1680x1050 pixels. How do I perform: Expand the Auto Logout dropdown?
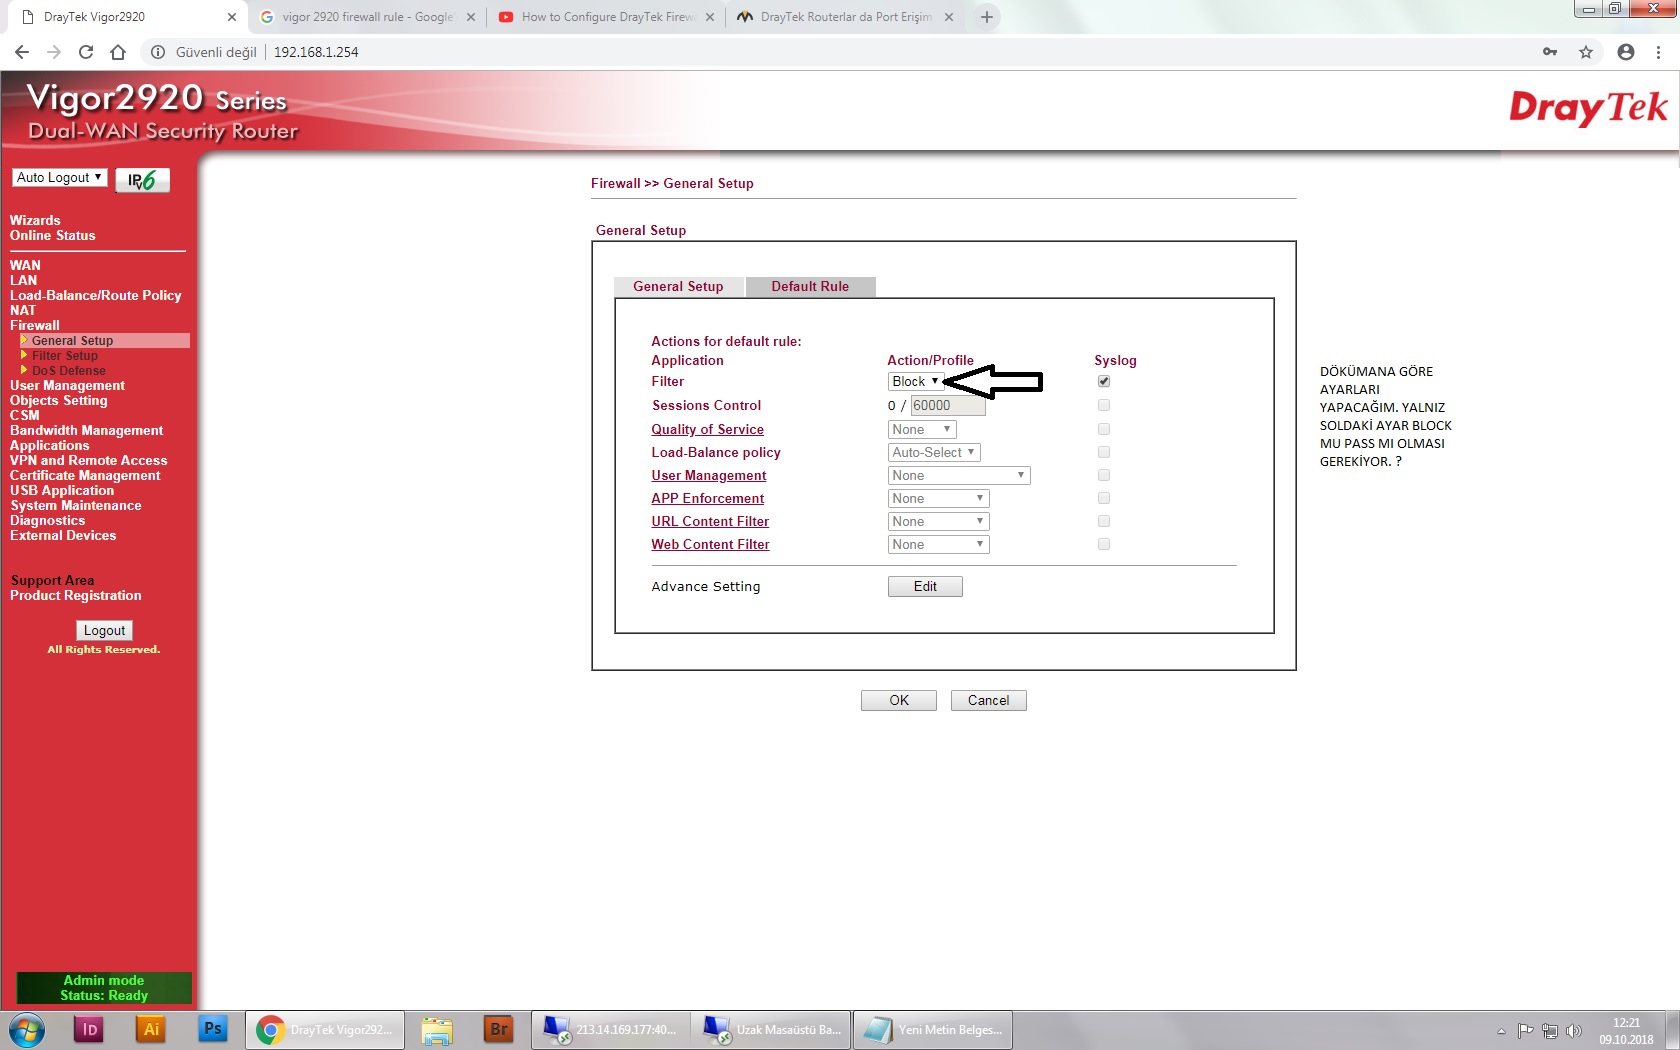point(60,177)
